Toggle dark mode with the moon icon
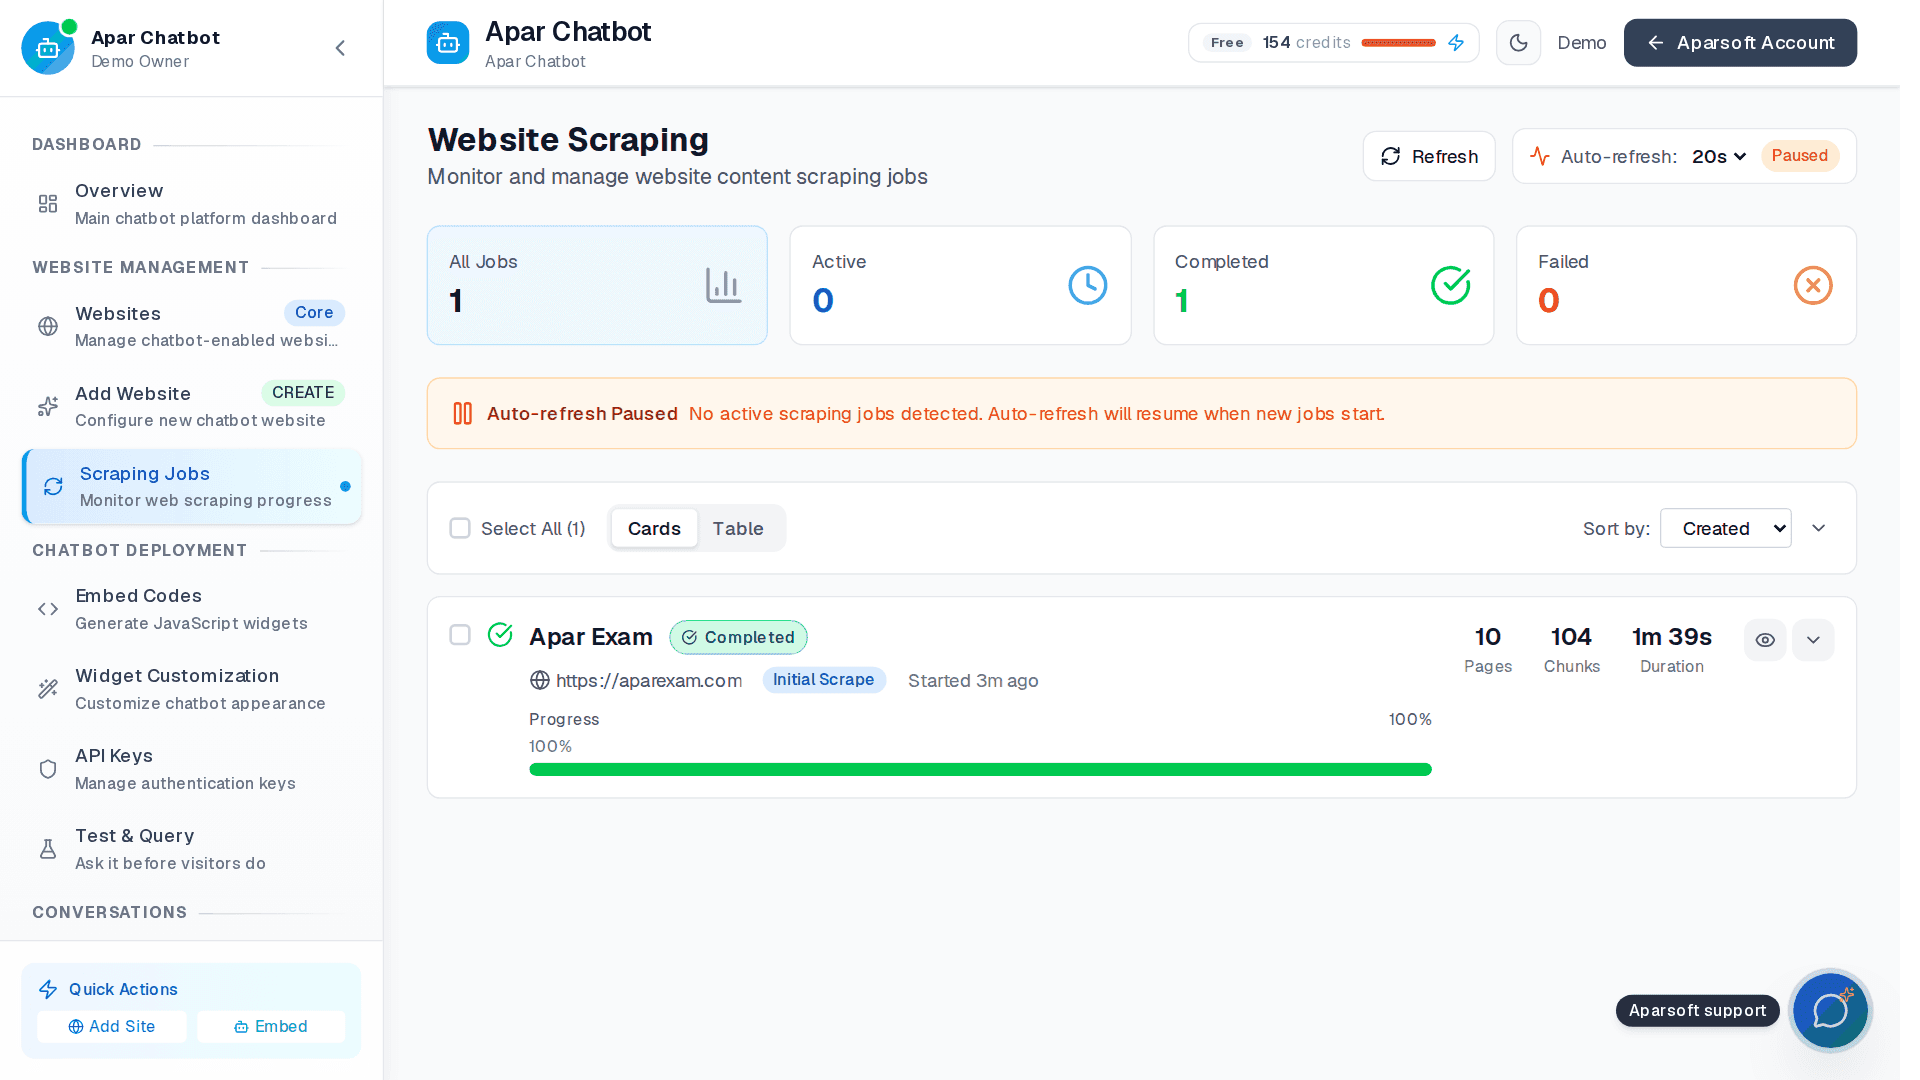The image size is (1920, 1080). [x=1518, y=43]
